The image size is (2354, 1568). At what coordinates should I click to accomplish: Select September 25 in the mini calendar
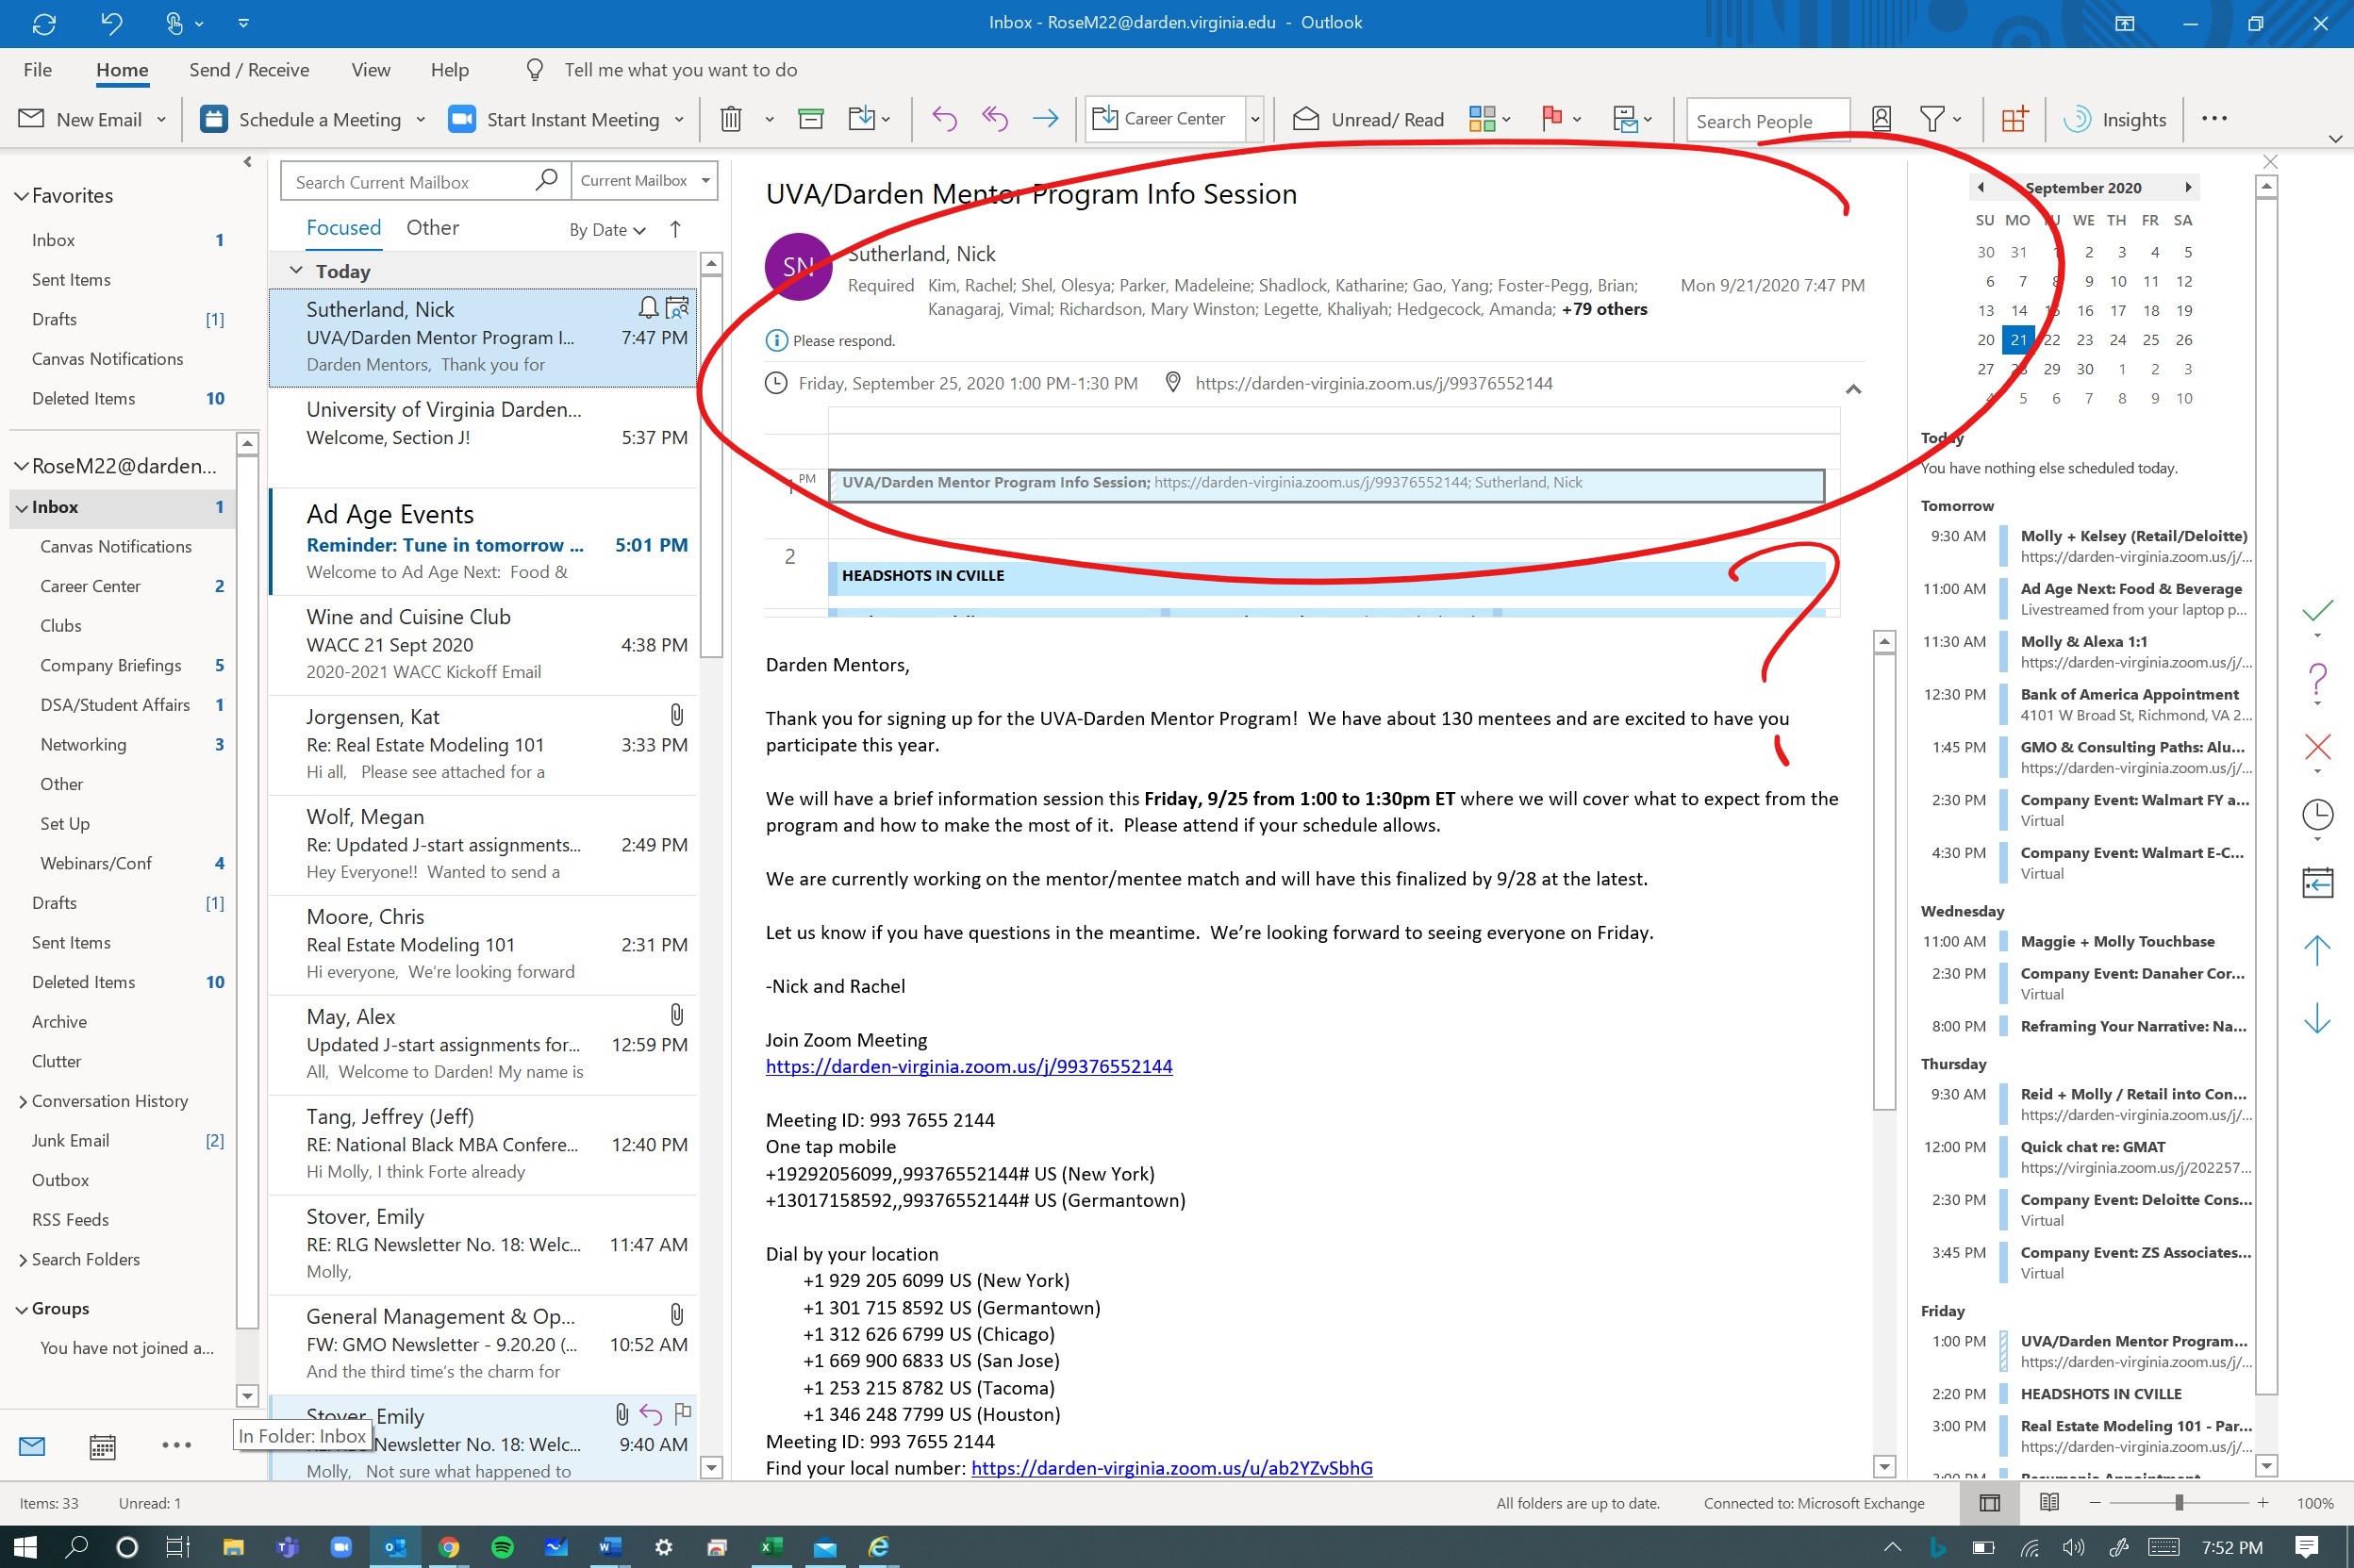[2151, 340]
